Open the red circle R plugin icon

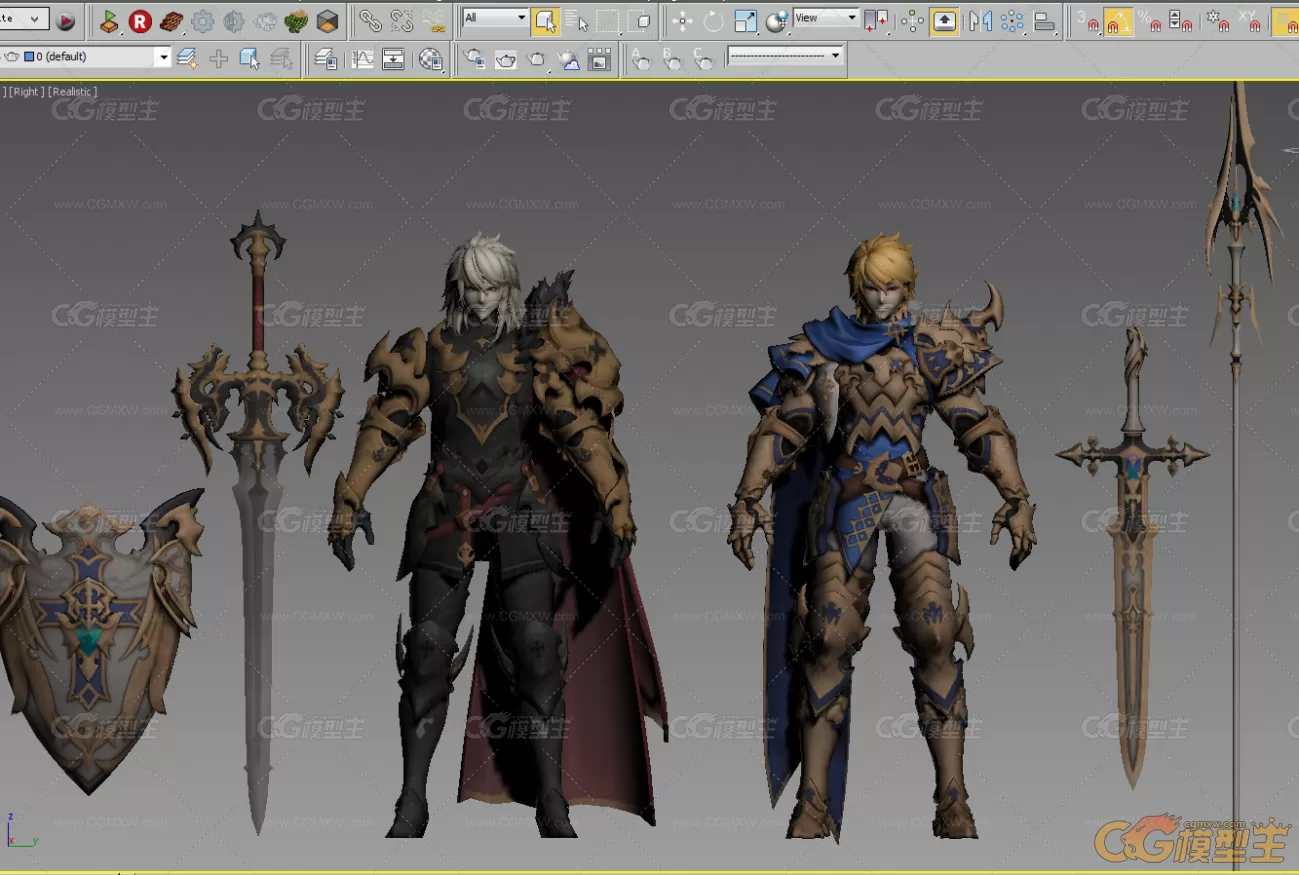coord(140,21)
